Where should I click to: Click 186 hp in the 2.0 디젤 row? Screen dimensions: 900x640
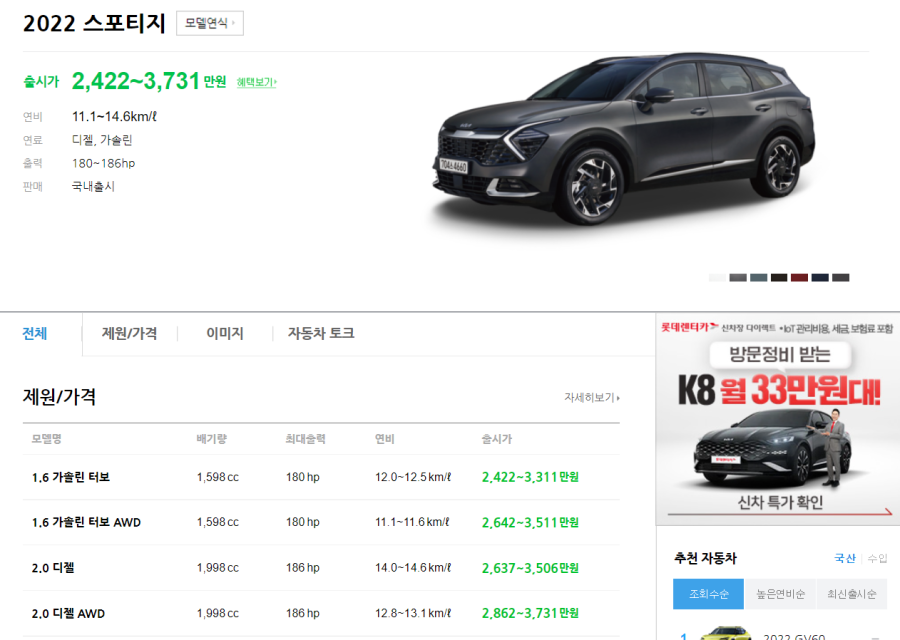(302, 568)
